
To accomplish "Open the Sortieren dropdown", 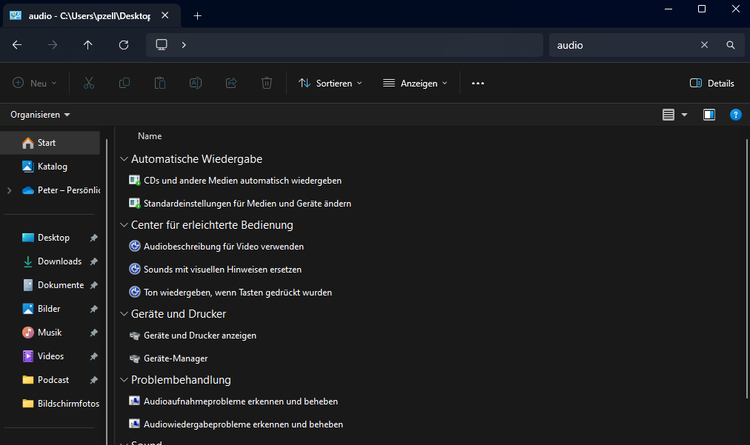I will (330, 83).
